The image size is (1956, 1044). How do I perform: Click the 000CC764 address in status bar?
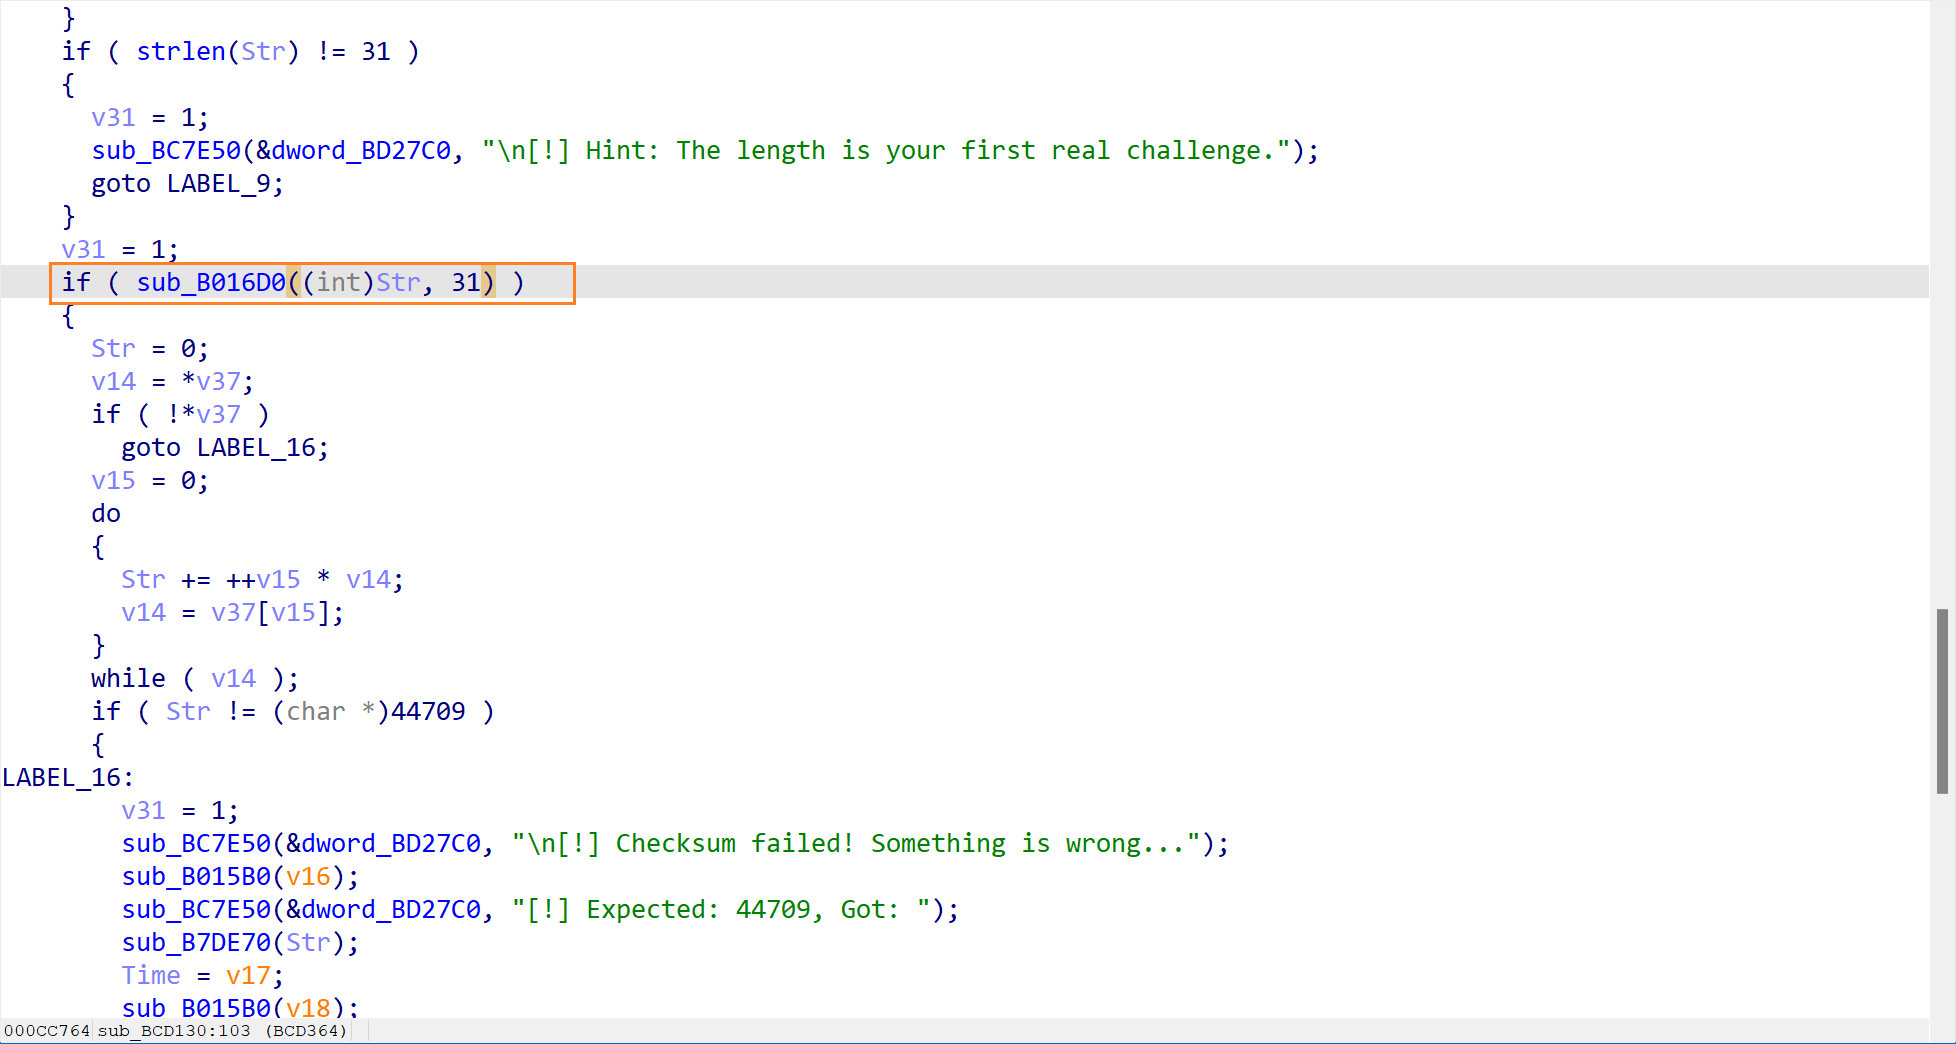tap(46, 1031)
